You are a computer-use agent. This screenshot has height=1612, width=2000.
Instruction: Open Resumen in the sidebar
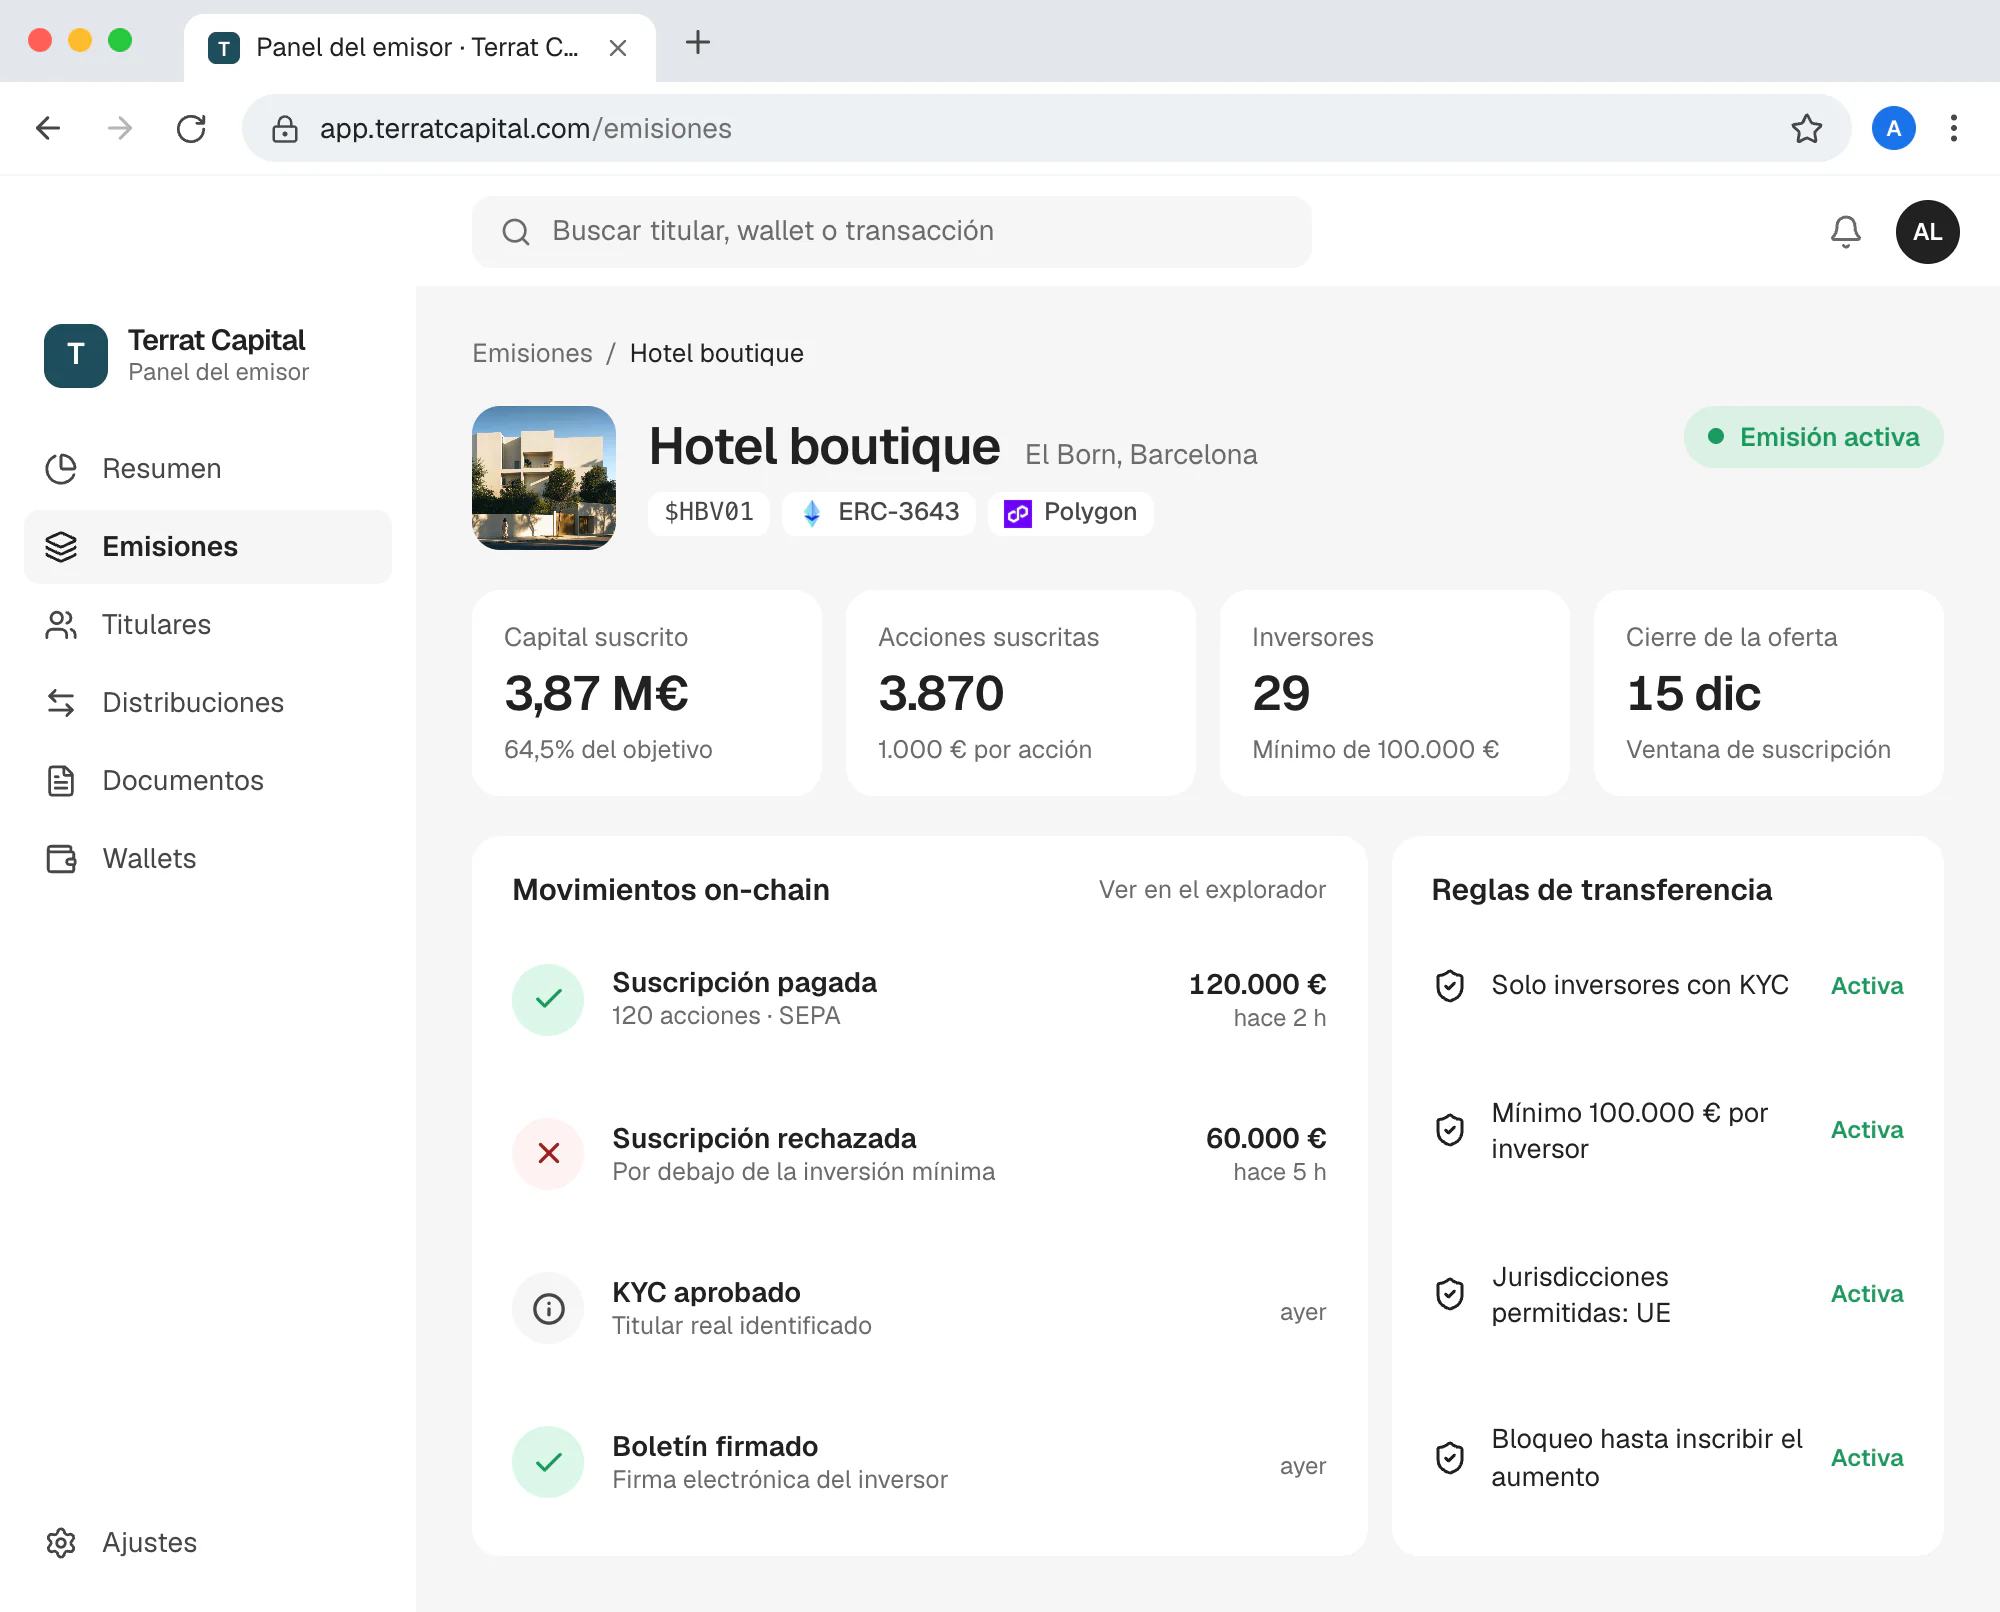pyautogui.click(x=208, y=469)
